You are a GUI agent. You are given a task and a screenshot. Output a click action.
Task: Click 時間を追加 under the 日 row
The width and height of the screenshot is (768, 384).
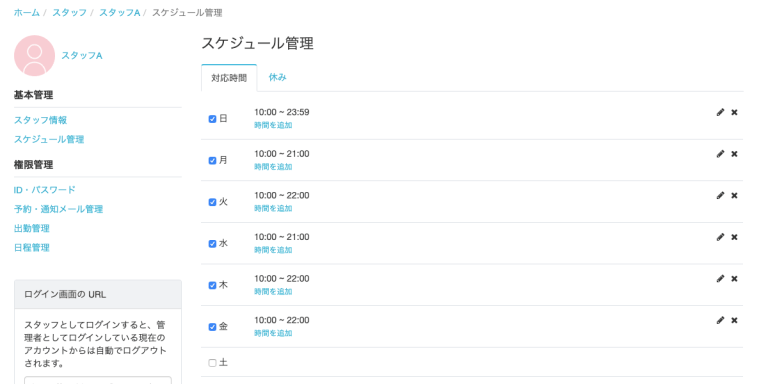coord(273,125)
